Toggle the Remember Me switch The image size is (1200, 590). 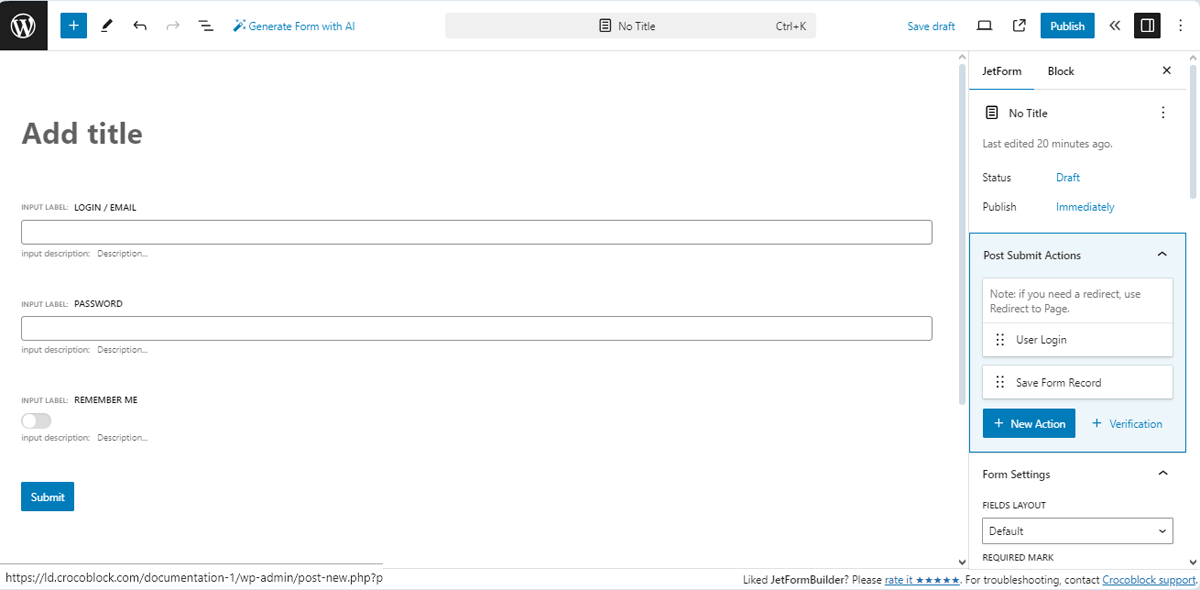click(x=36, y=420)
